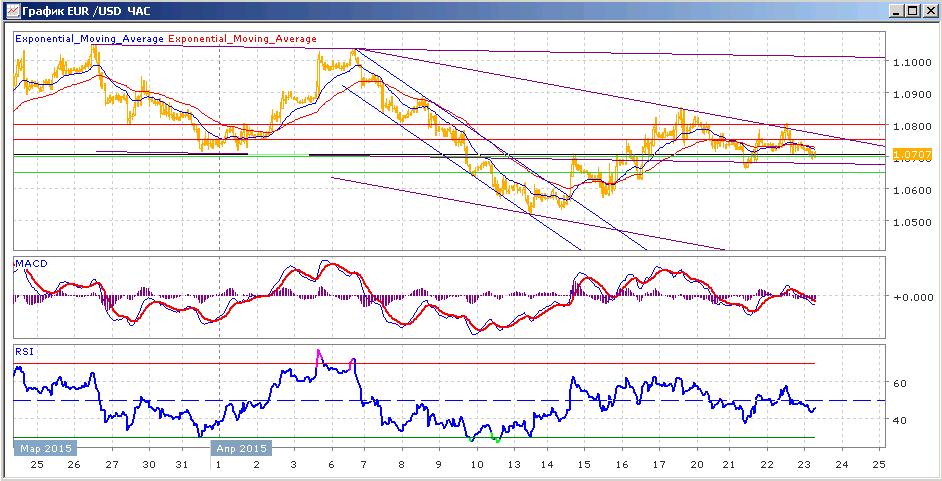This screenshot has width=942, height=481.
Task: Select the red Exponential_Moving_Average label
Action: point(242,38)
